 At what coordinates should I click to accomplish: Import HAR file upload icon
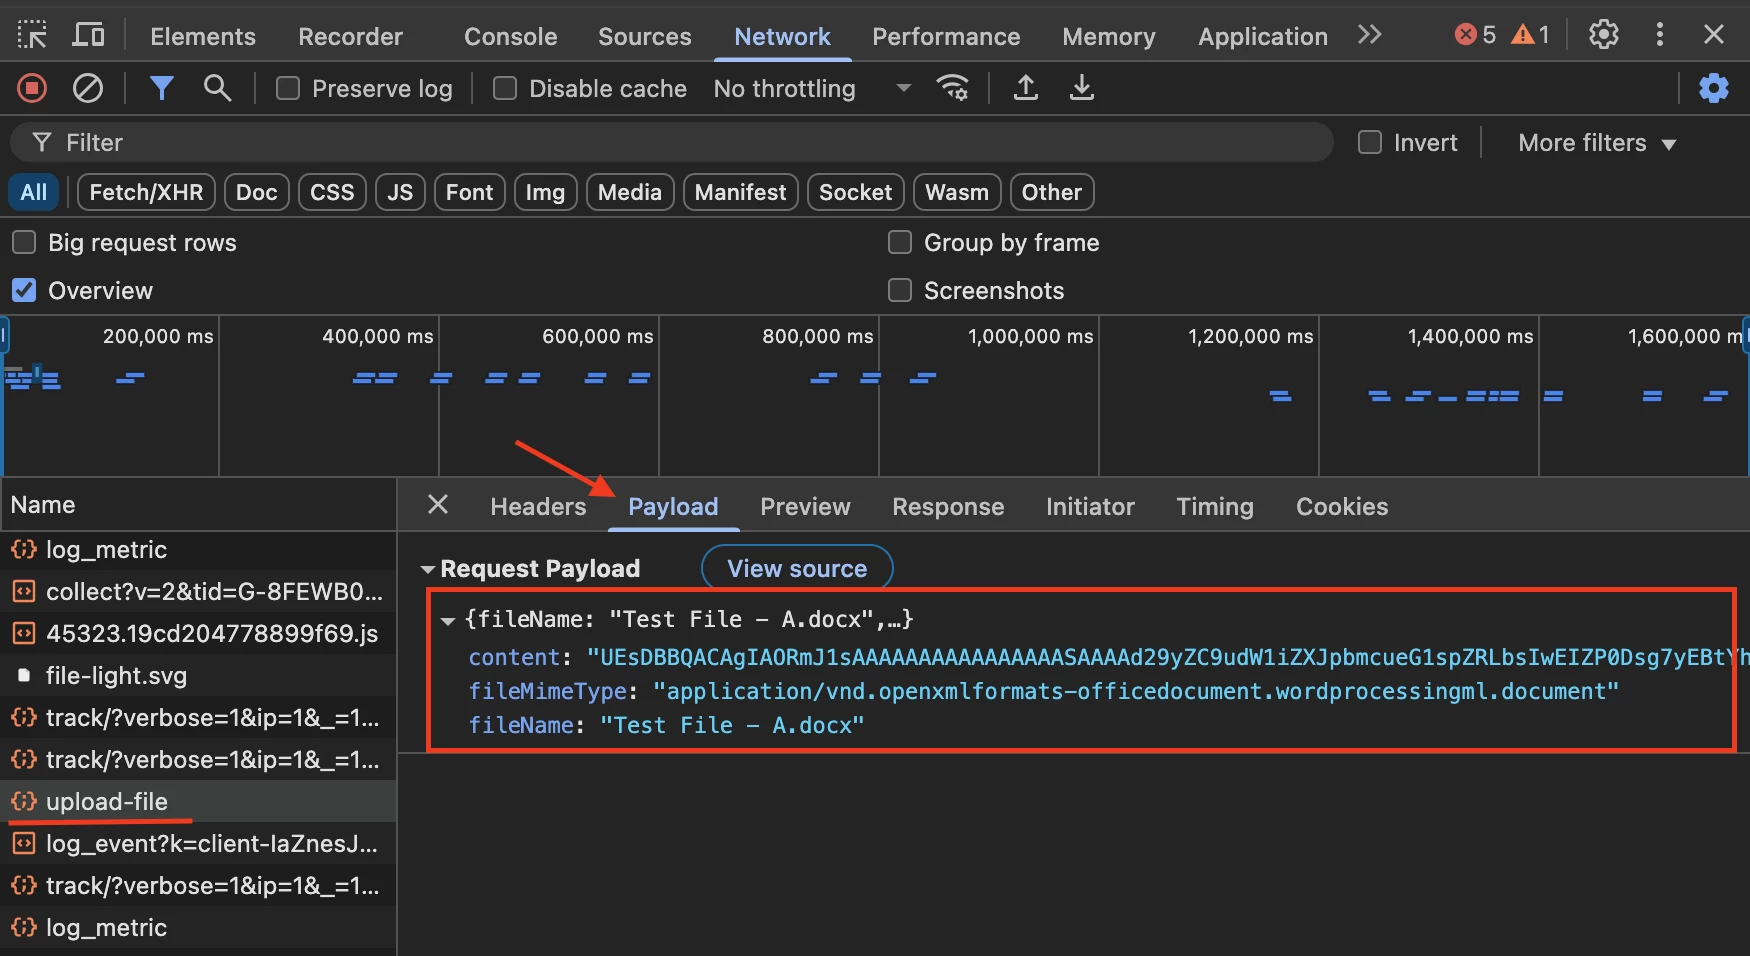(1026, 89)
